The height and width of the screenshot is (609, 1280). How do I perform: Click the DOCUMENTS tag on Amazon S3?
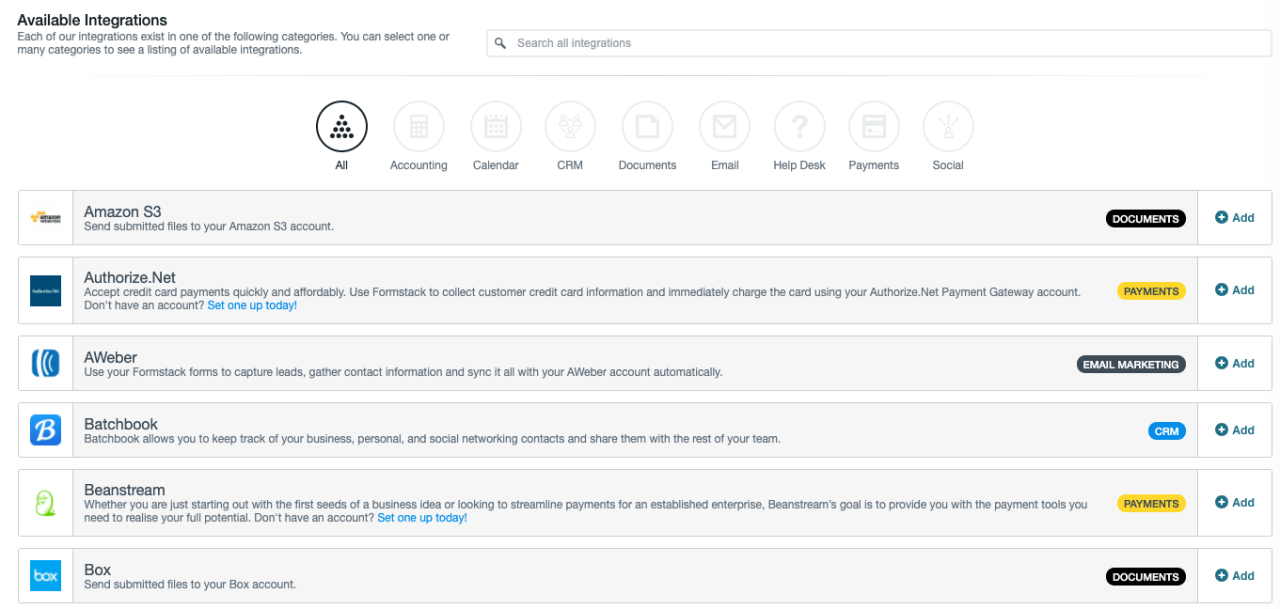(1146, 219)
